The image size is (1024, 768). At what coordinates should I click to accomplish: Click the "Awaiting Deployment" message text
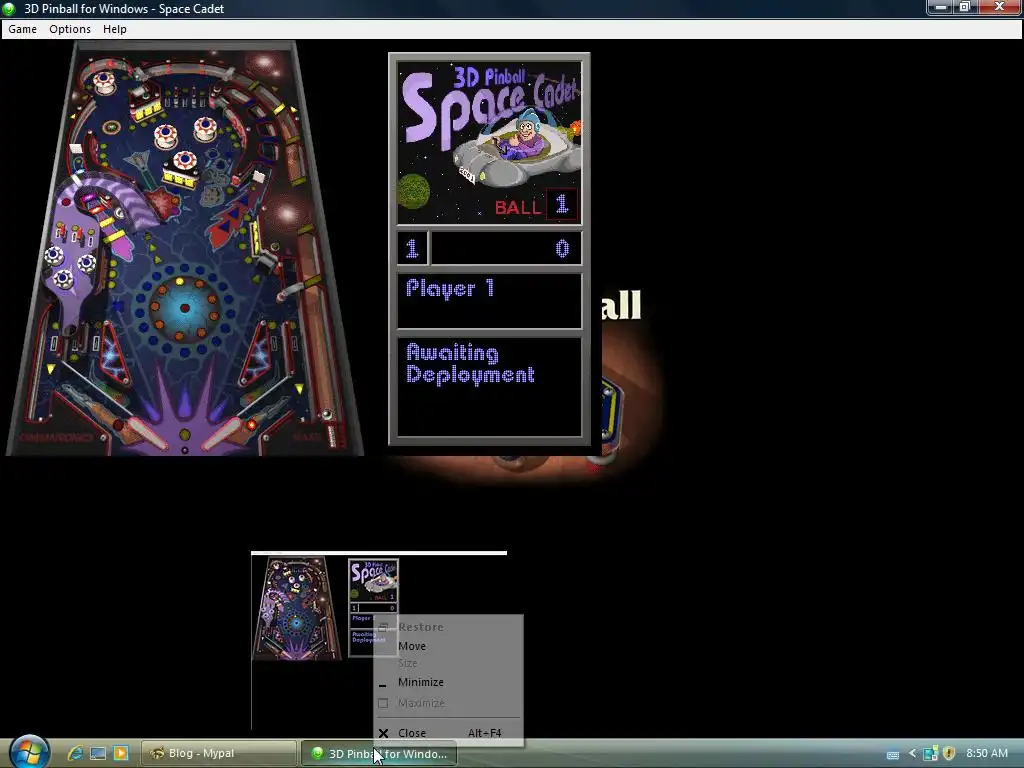[x=470, y=364]
